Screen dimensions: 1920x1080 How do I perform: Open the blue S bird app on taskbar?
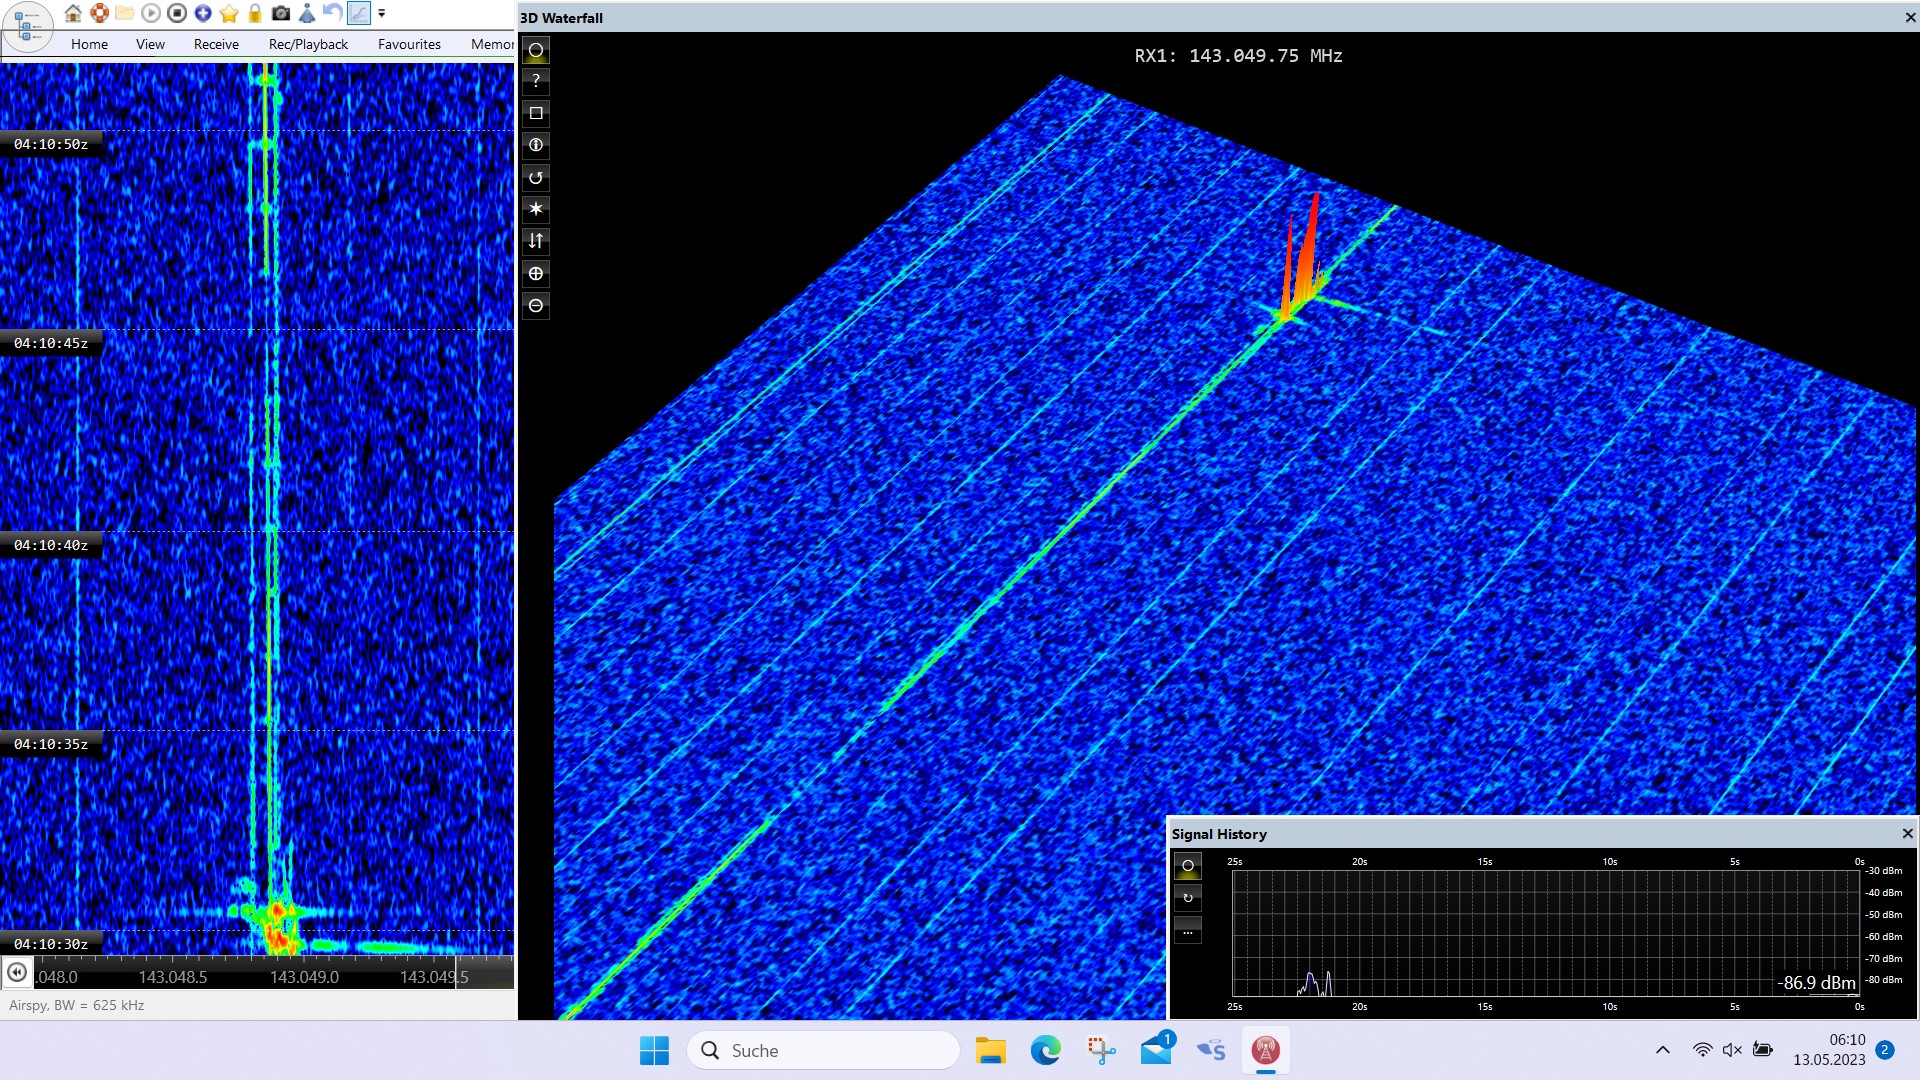tap(1211, 1050)
